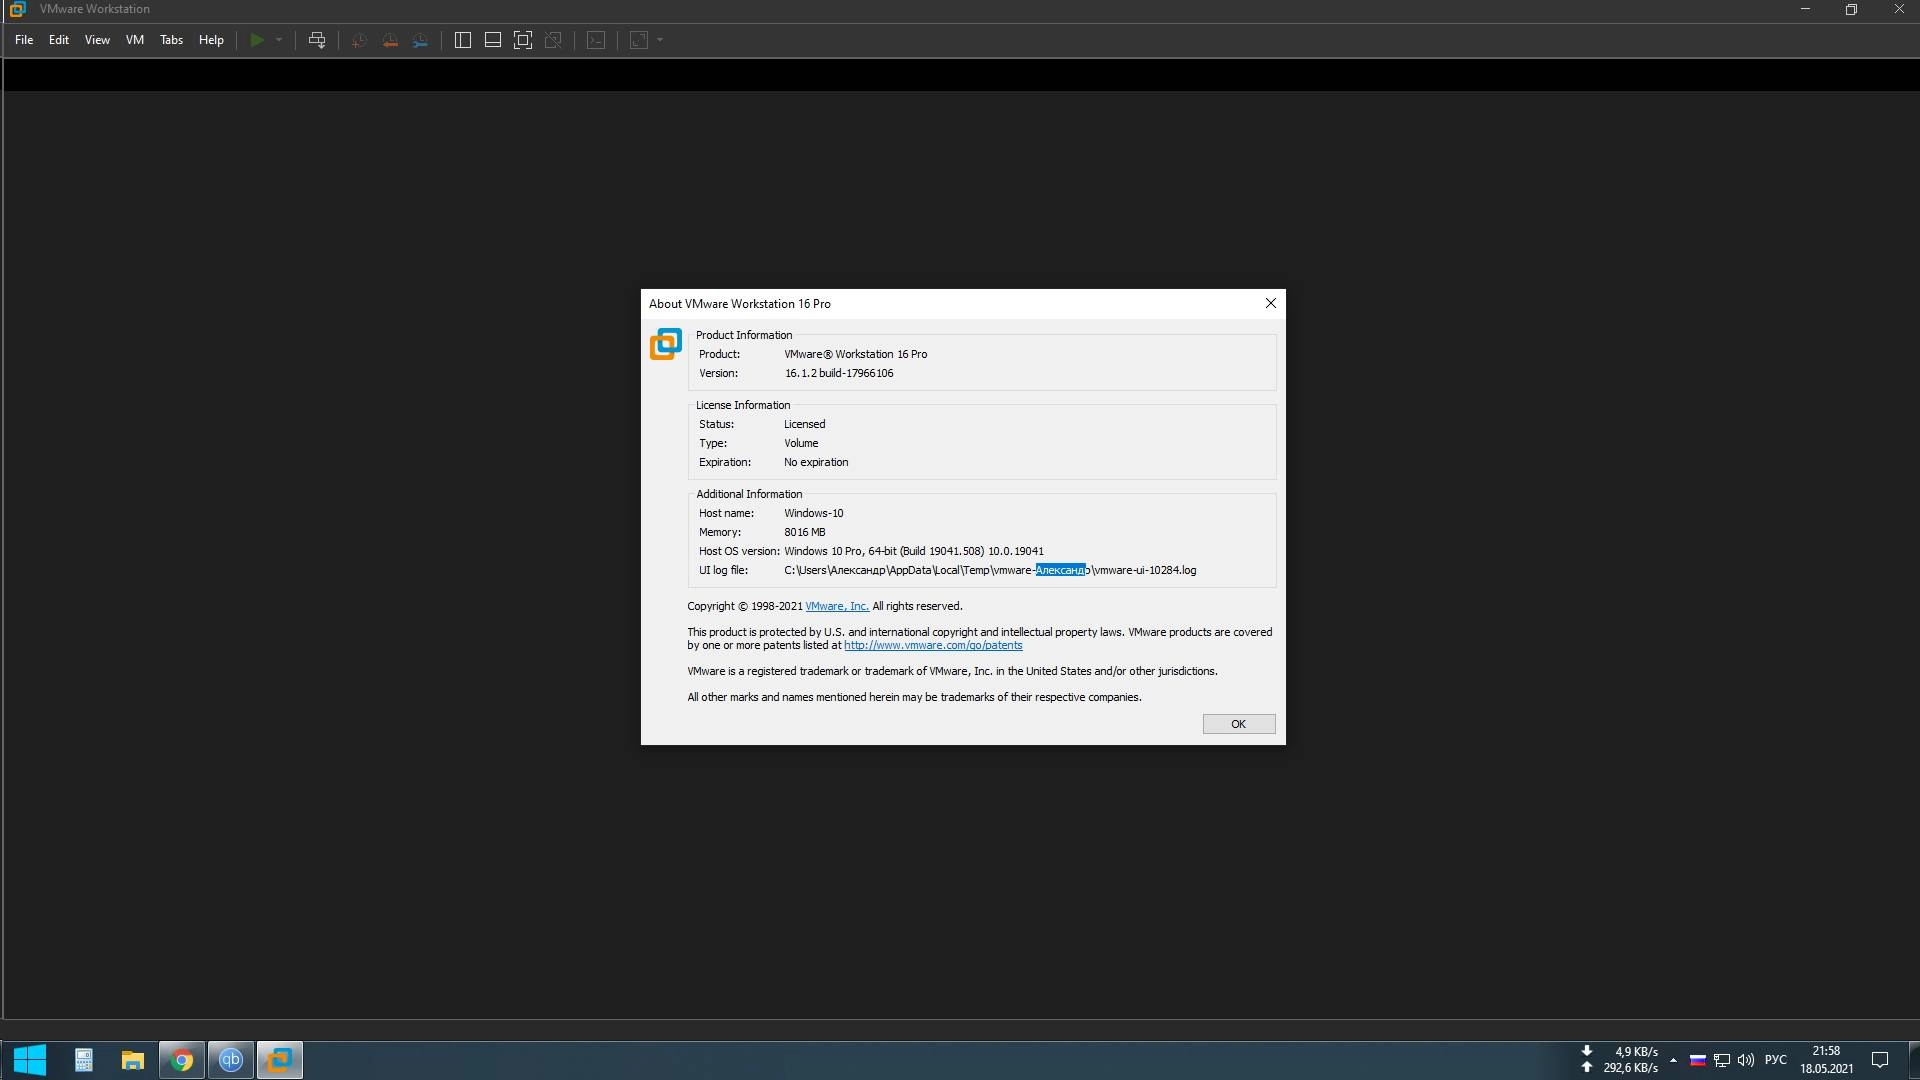Click the license status Licensed text
Viewport: 1920px width, 1080px height.
tap(805, 424)
